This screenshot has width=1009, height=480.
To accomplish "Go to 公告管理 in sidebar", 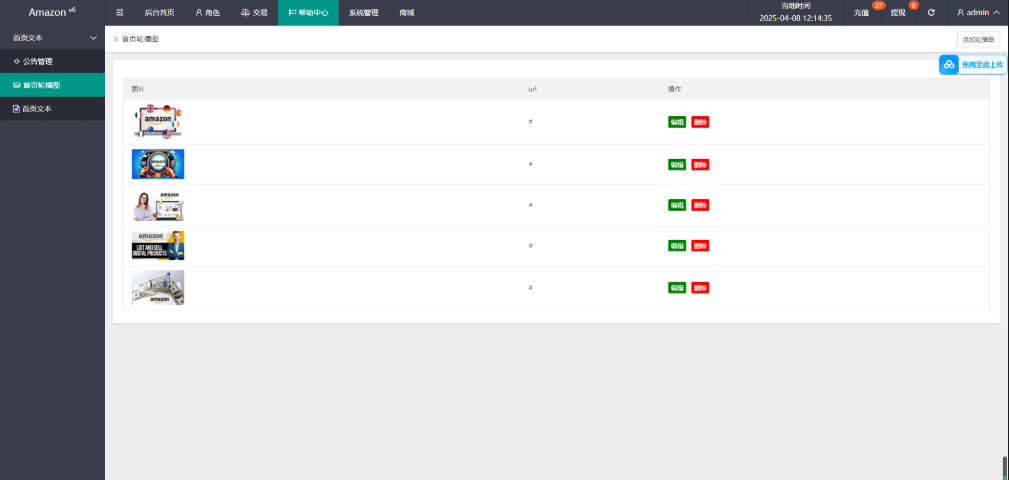I will [x=52, y=62].
